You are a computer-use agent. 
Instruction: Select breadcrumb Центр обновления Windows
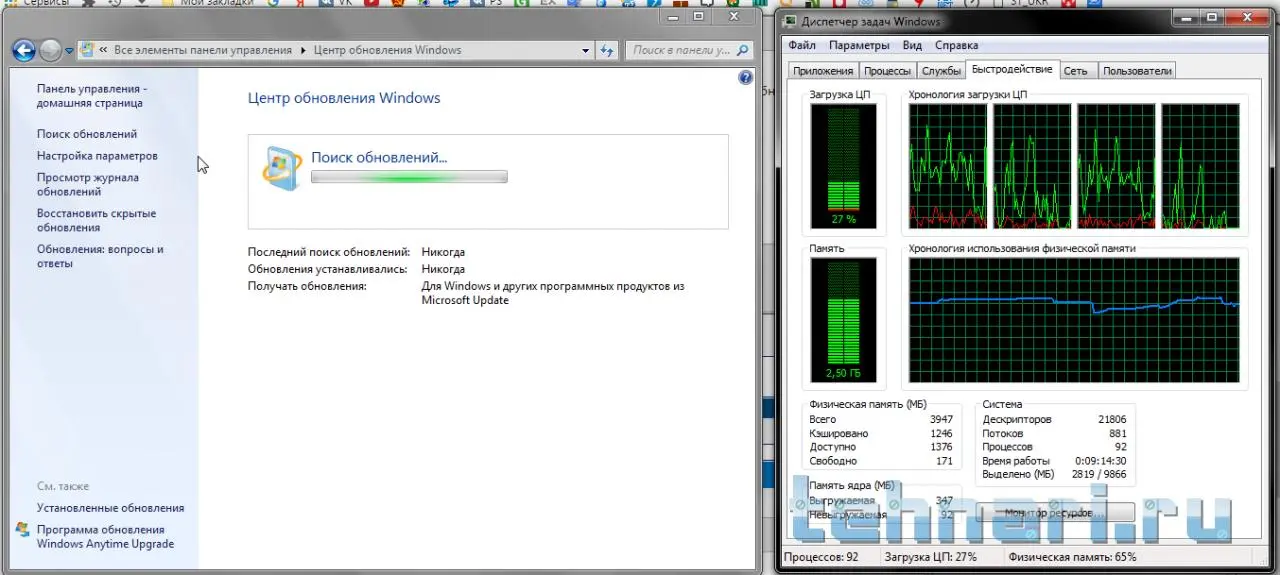(388, 50)
